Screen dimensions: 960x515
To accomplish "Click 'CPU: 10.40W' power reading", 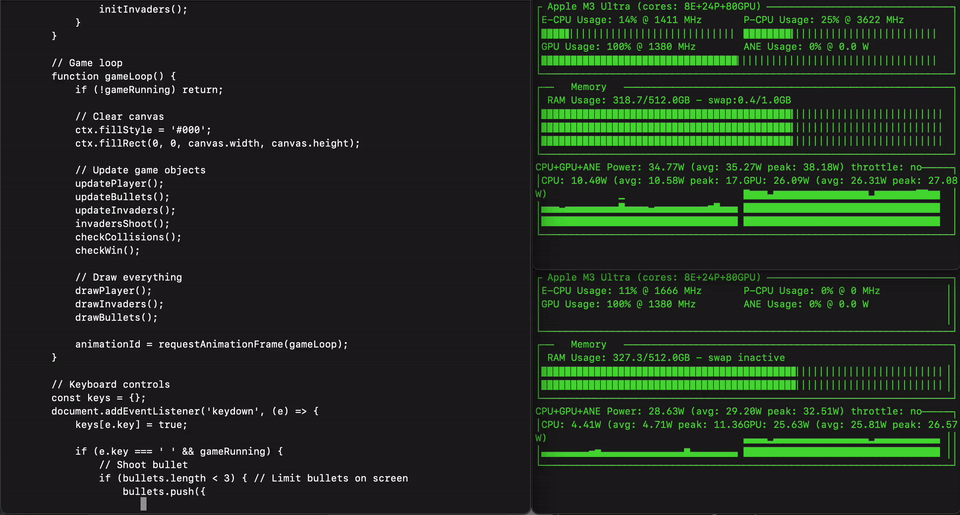I will click(574, 181).
